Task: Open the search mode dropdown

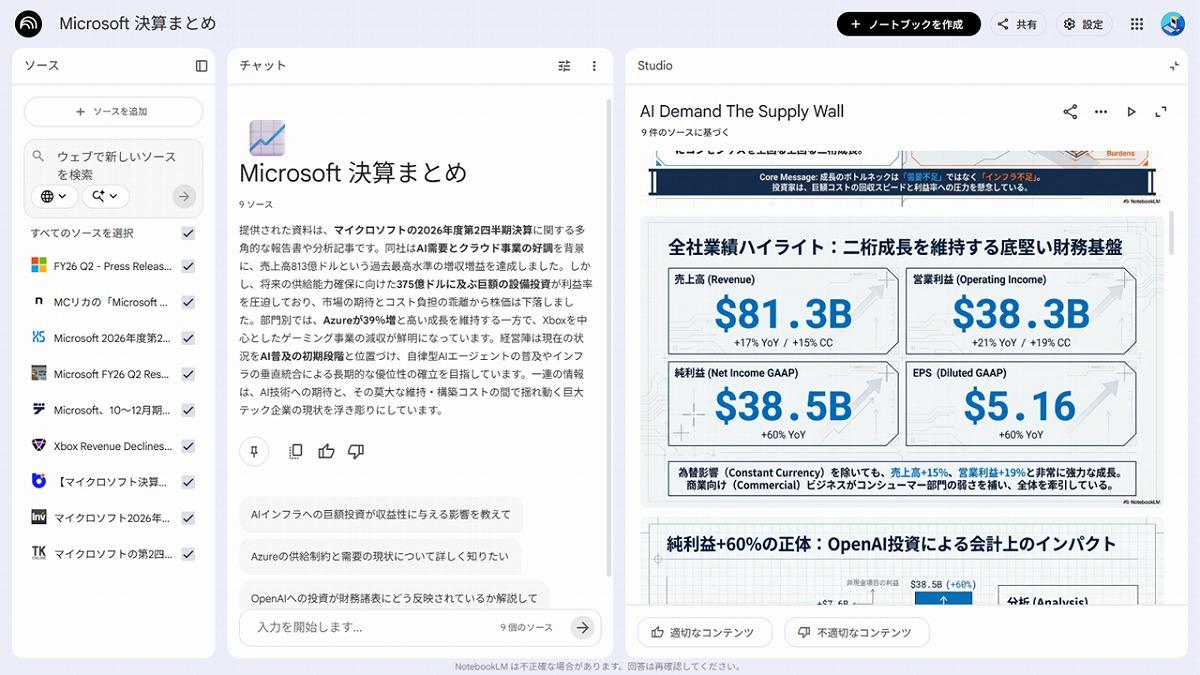Action: 105,196
